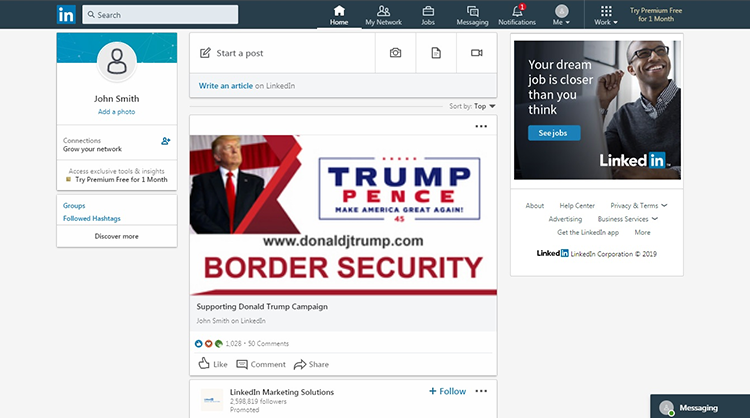
Task: Click the document icon in post box
Action: pos(436,53)
